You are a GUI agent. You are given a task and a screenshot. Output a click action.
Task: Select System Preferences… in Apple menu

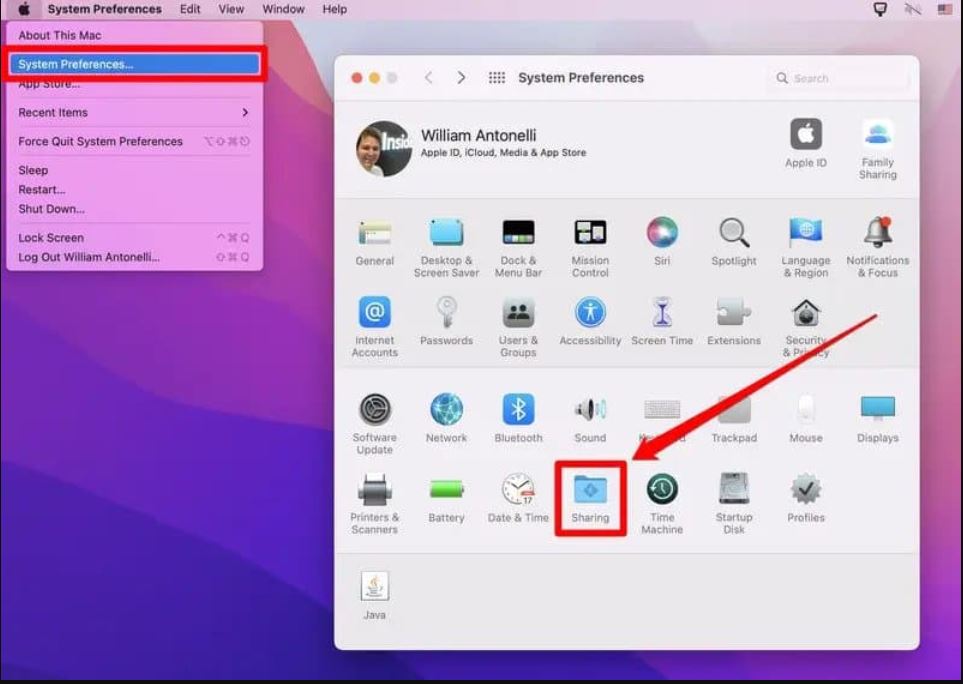[x=135, y=64]
